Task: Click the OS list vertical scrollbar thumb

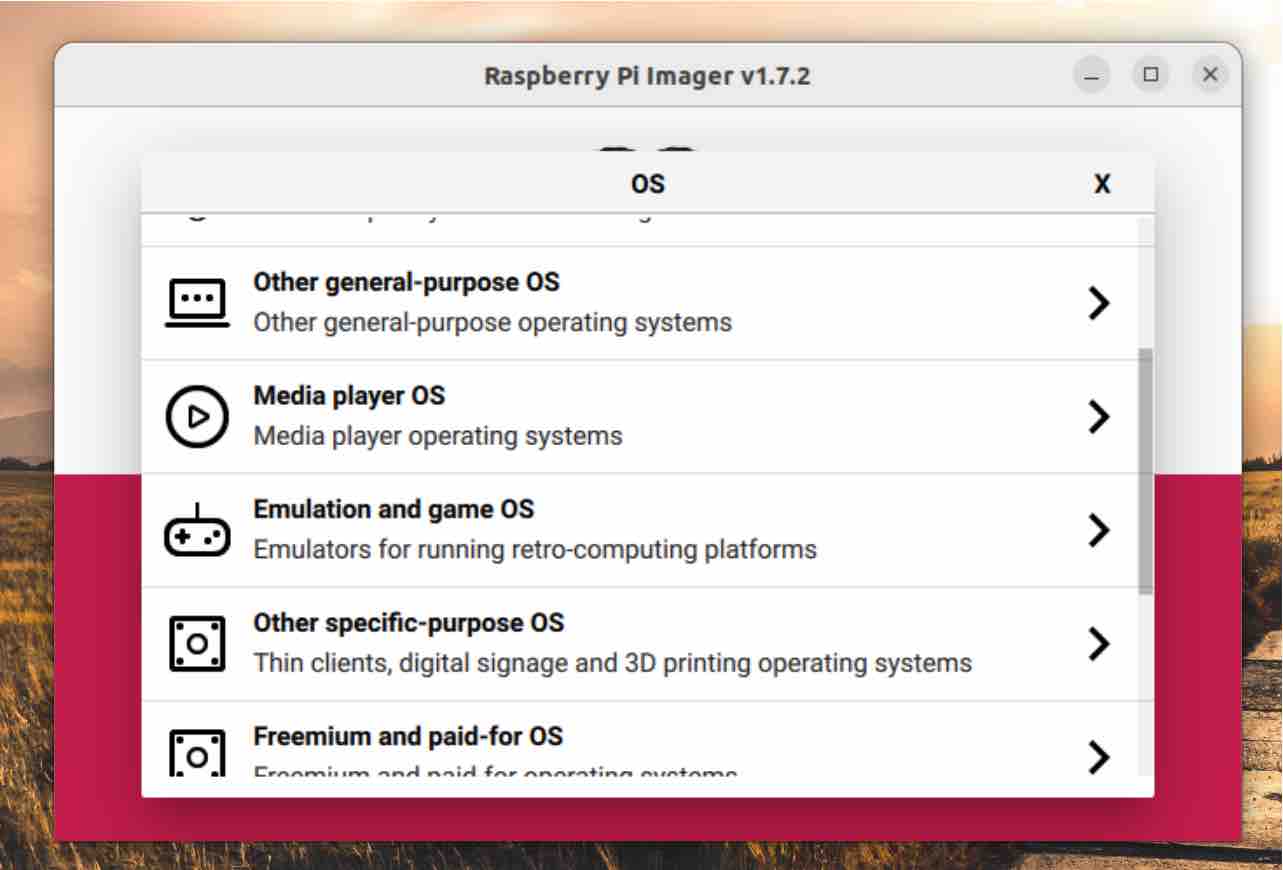Action: click(1145, 470)
